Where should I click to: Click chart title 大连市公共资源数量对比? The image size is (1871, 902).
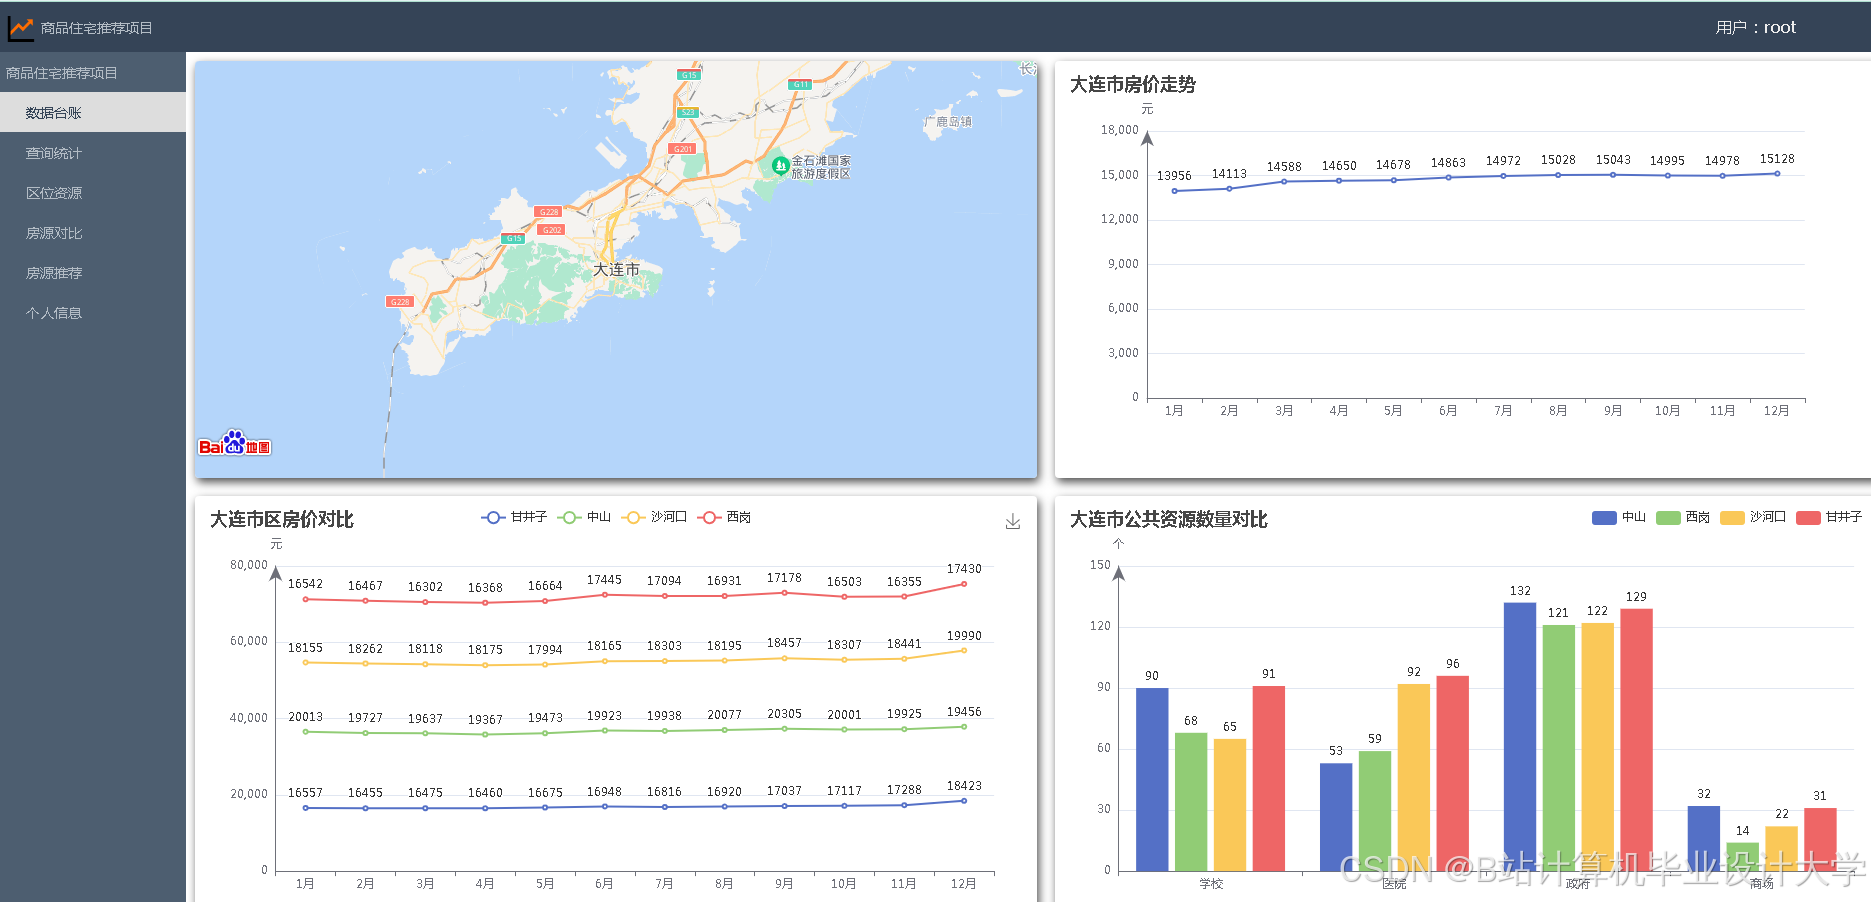(x=1168, y=519)
